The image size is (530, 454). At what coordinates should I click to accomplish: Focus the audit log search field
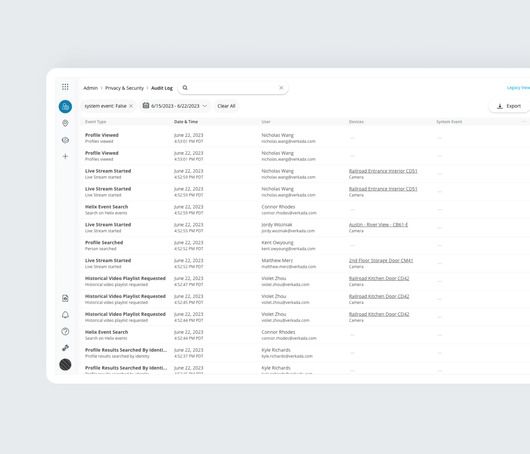233,88
